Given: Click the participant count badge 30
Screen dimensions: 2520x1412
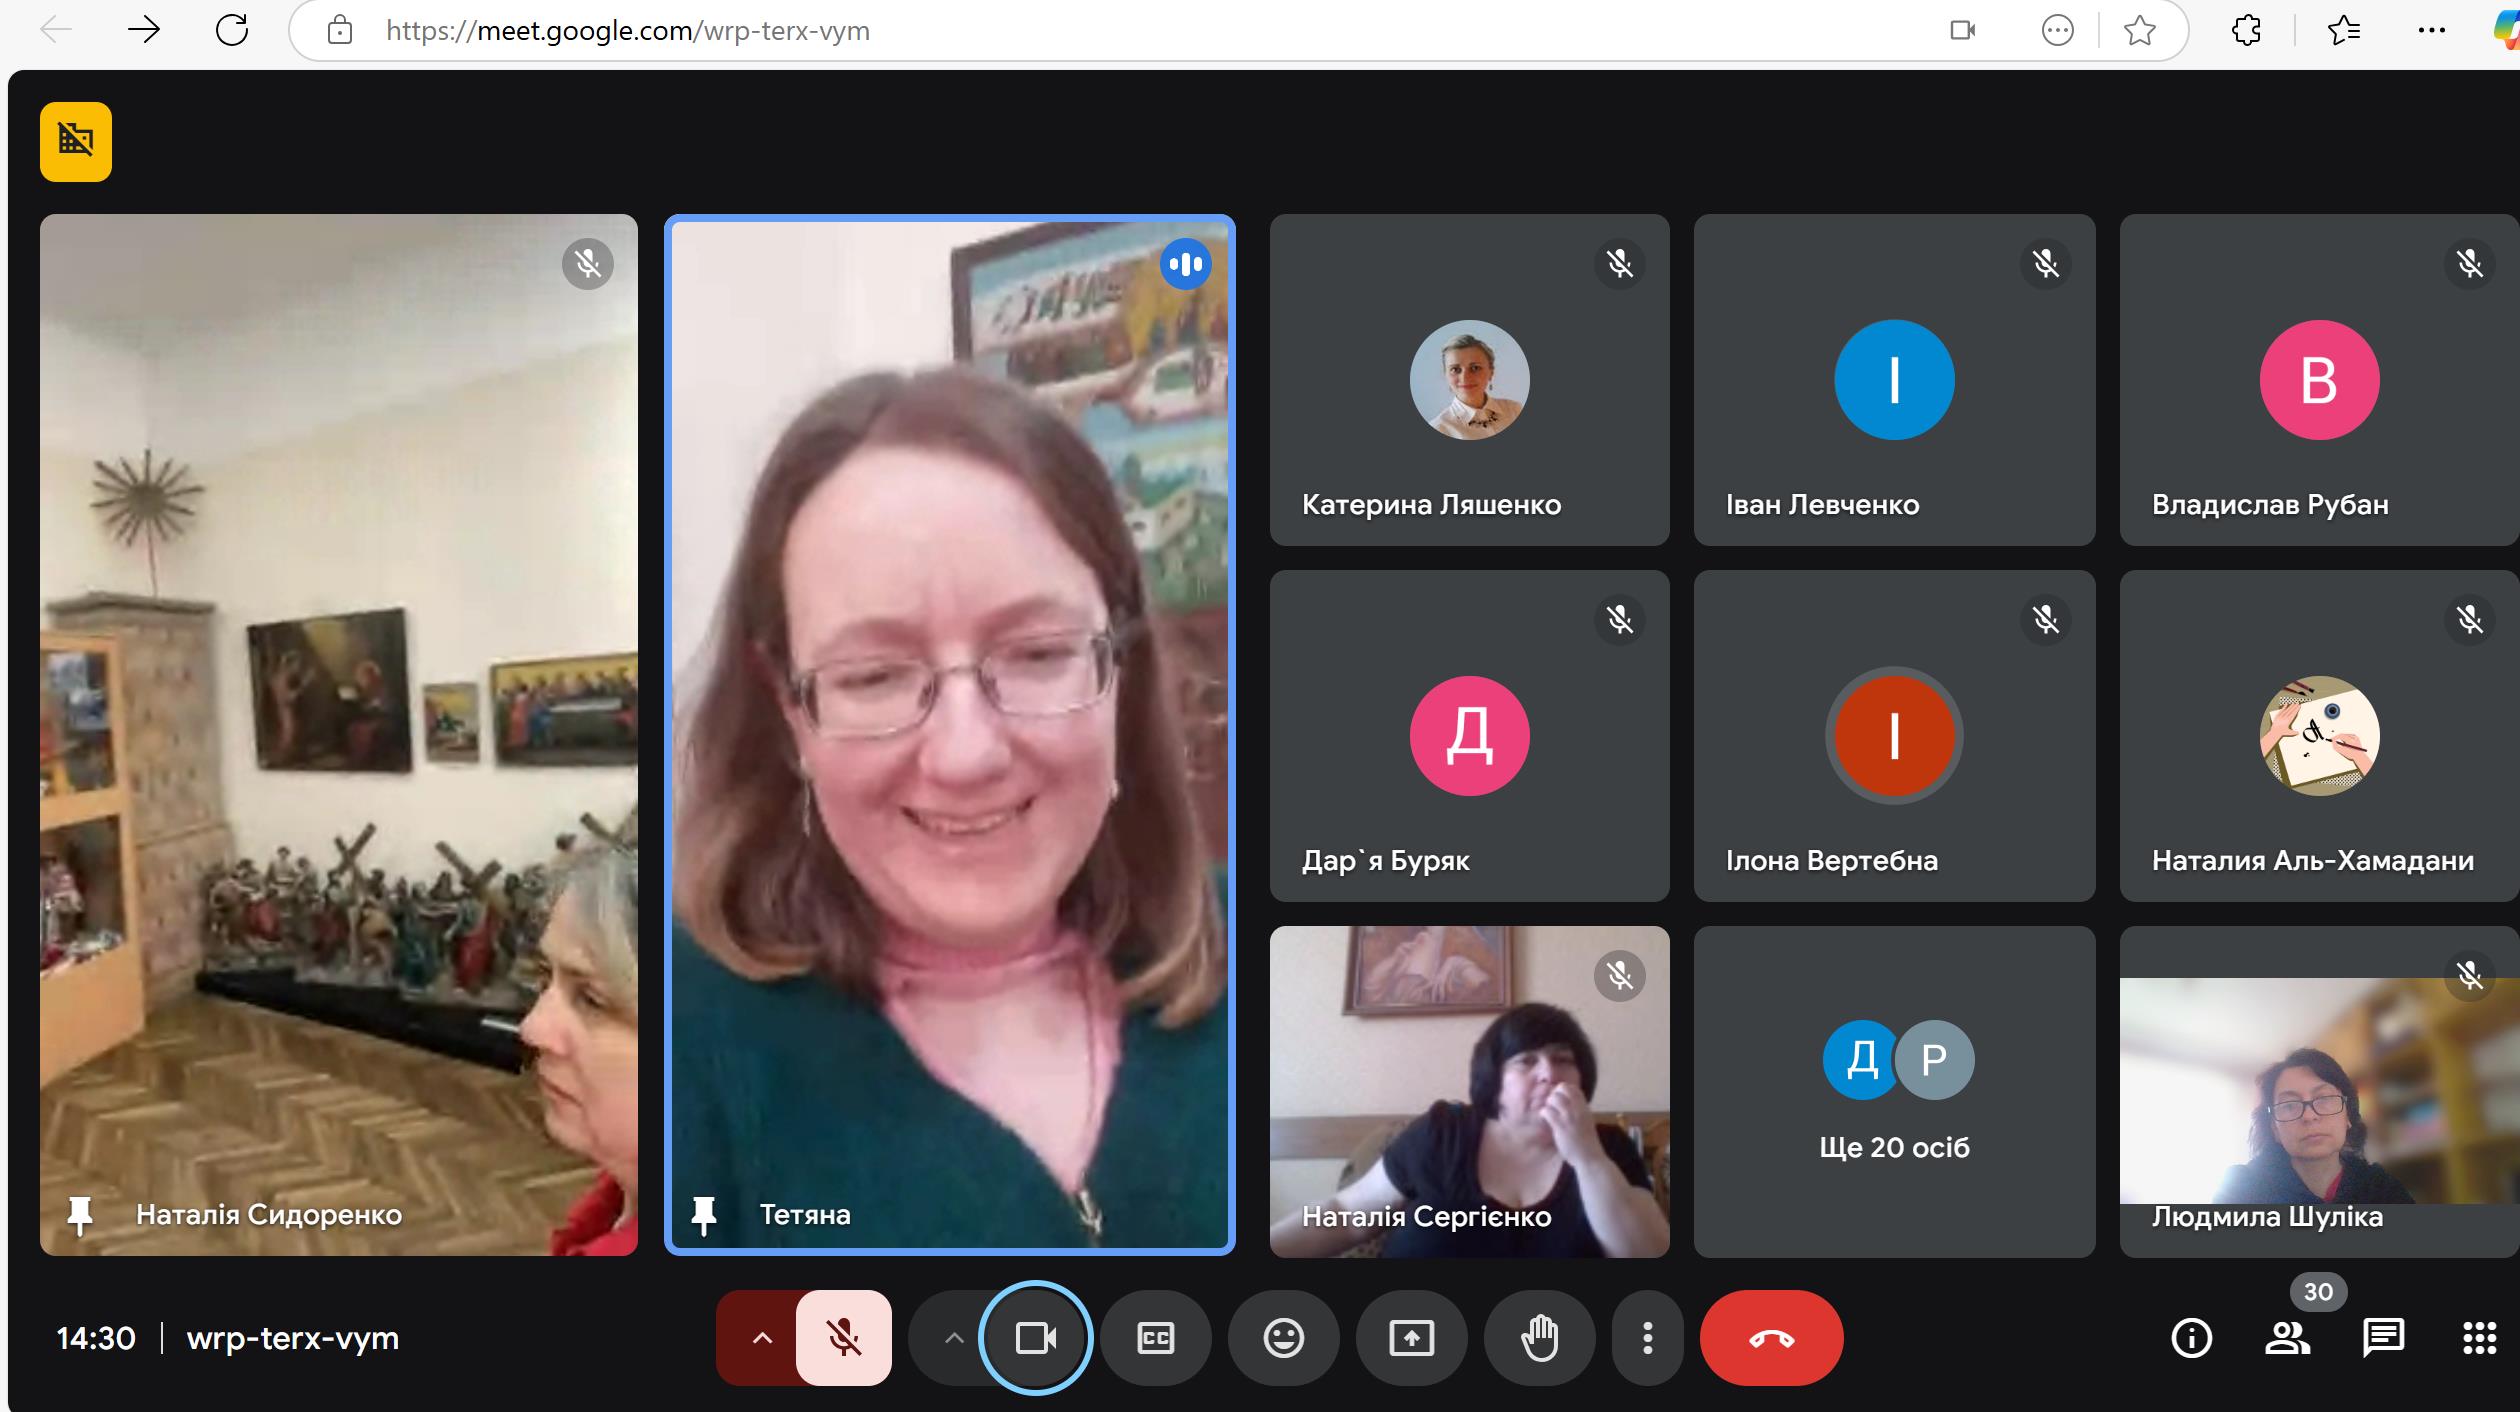Looking at the screenshot, I should tap(2318, 1291).
